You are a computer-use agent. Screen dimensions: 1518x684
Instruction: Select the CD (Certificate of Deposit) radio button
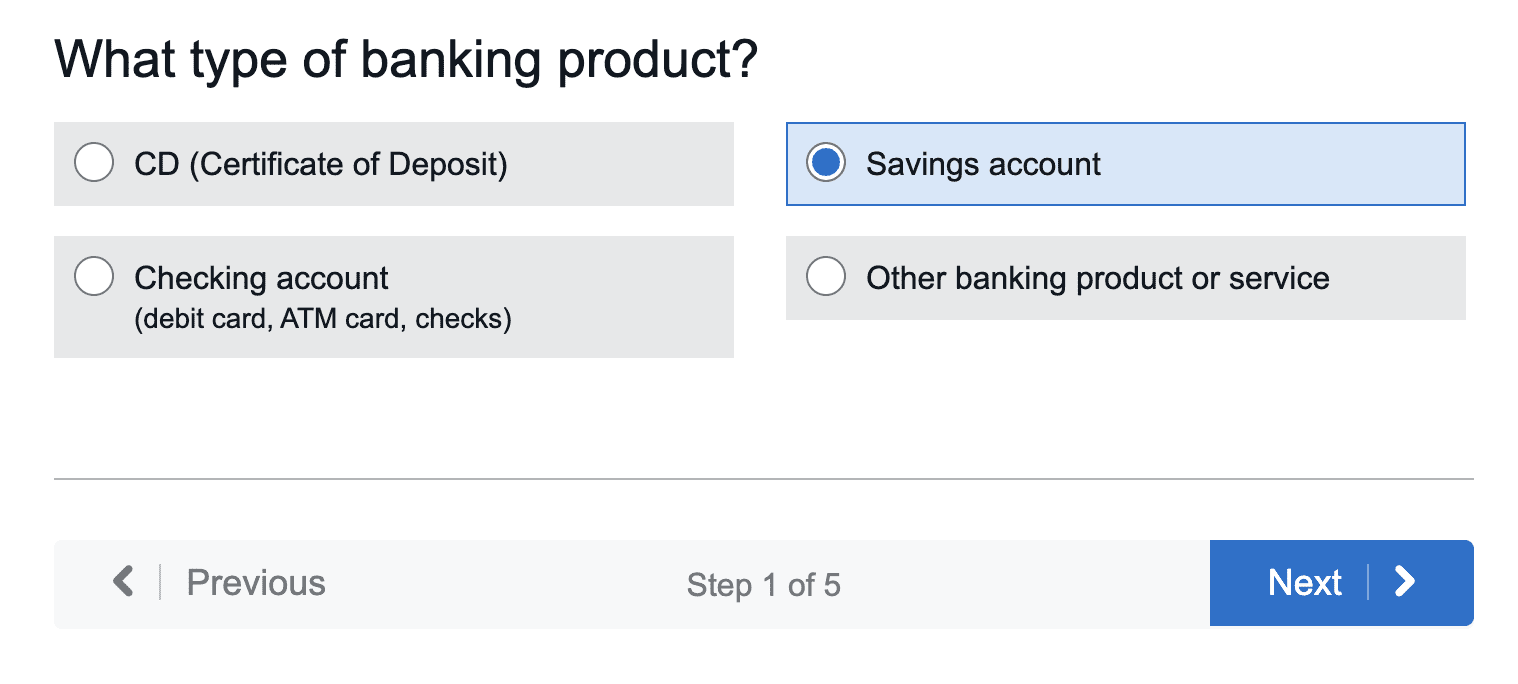[94, 163]
